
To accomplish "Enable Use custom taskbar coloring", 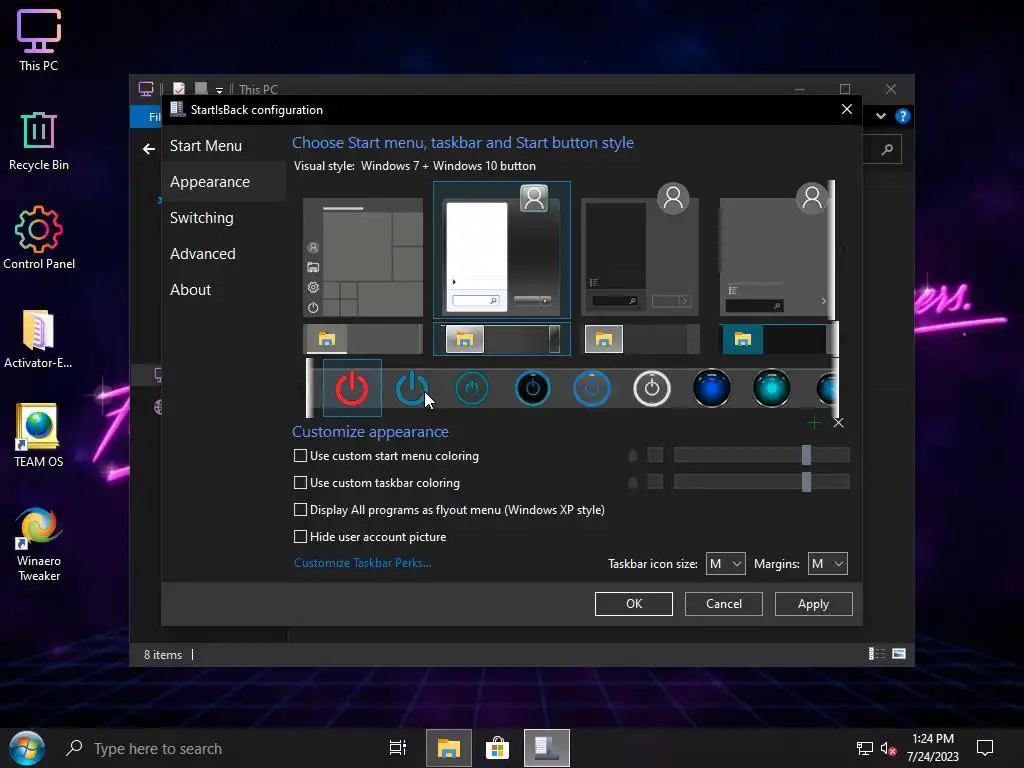I will click(300, 483).
